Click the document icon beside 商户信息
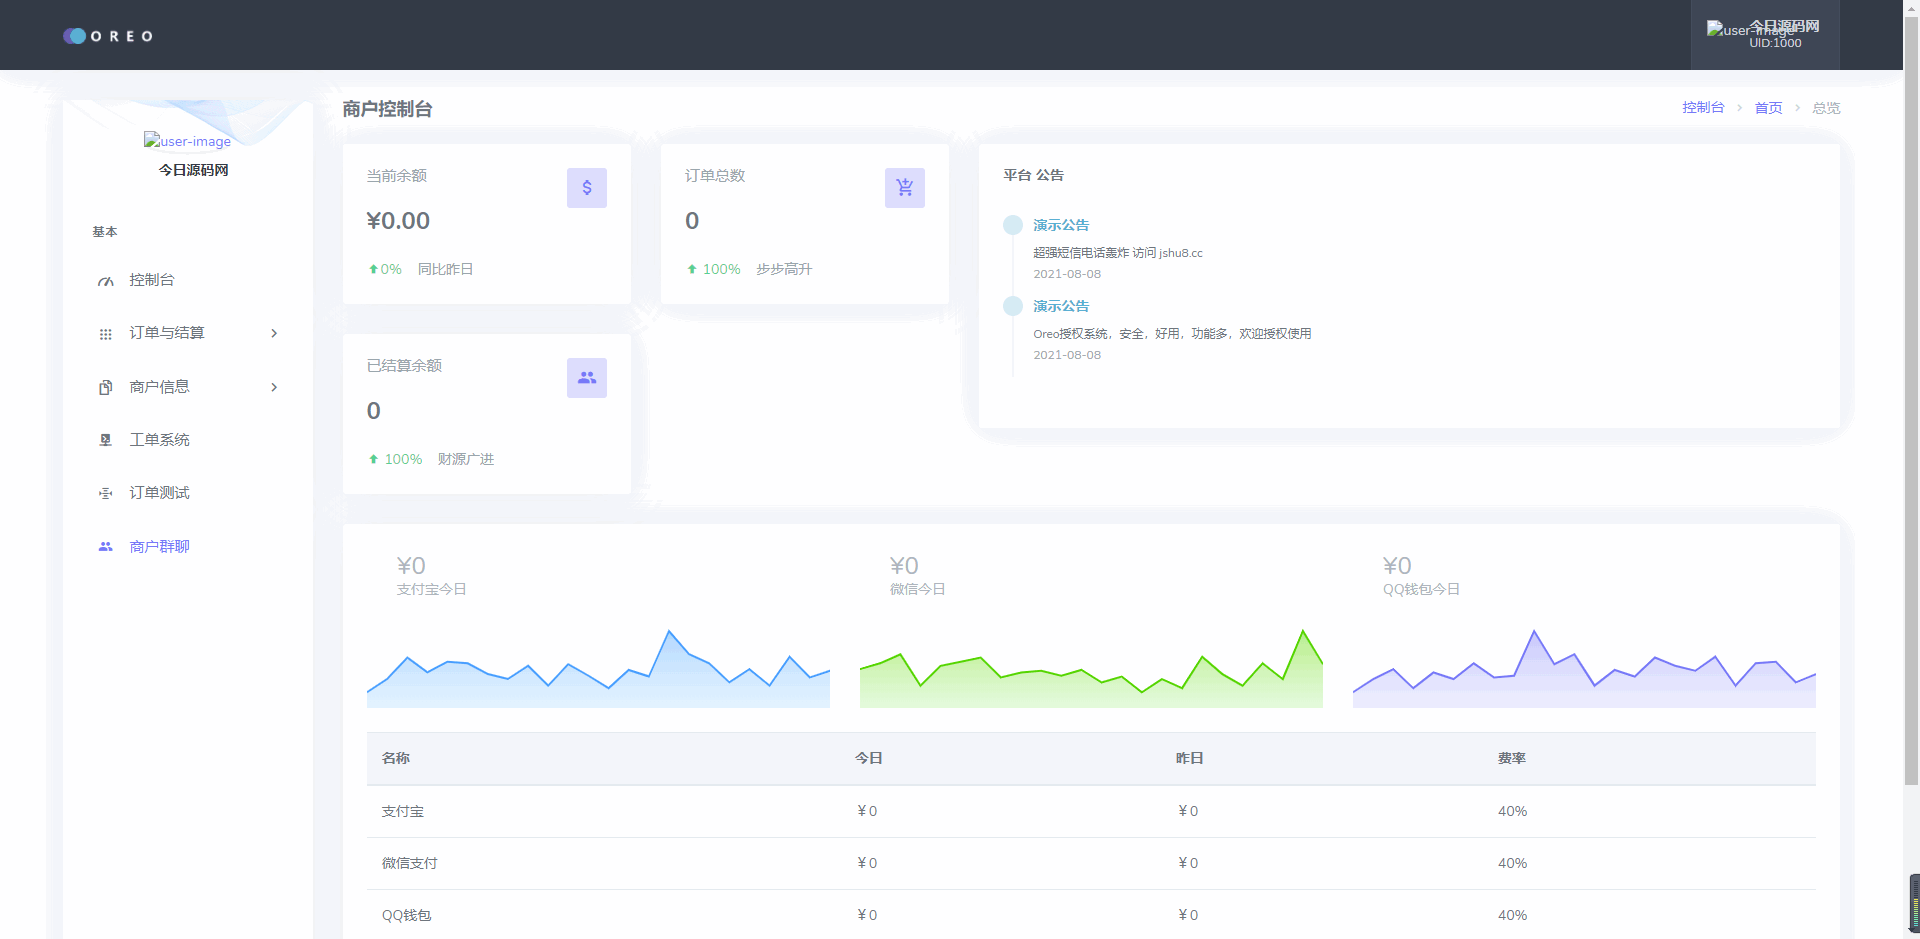This screenshot has width=1920, height=939. pyautogui.click(x=105, y=387)
